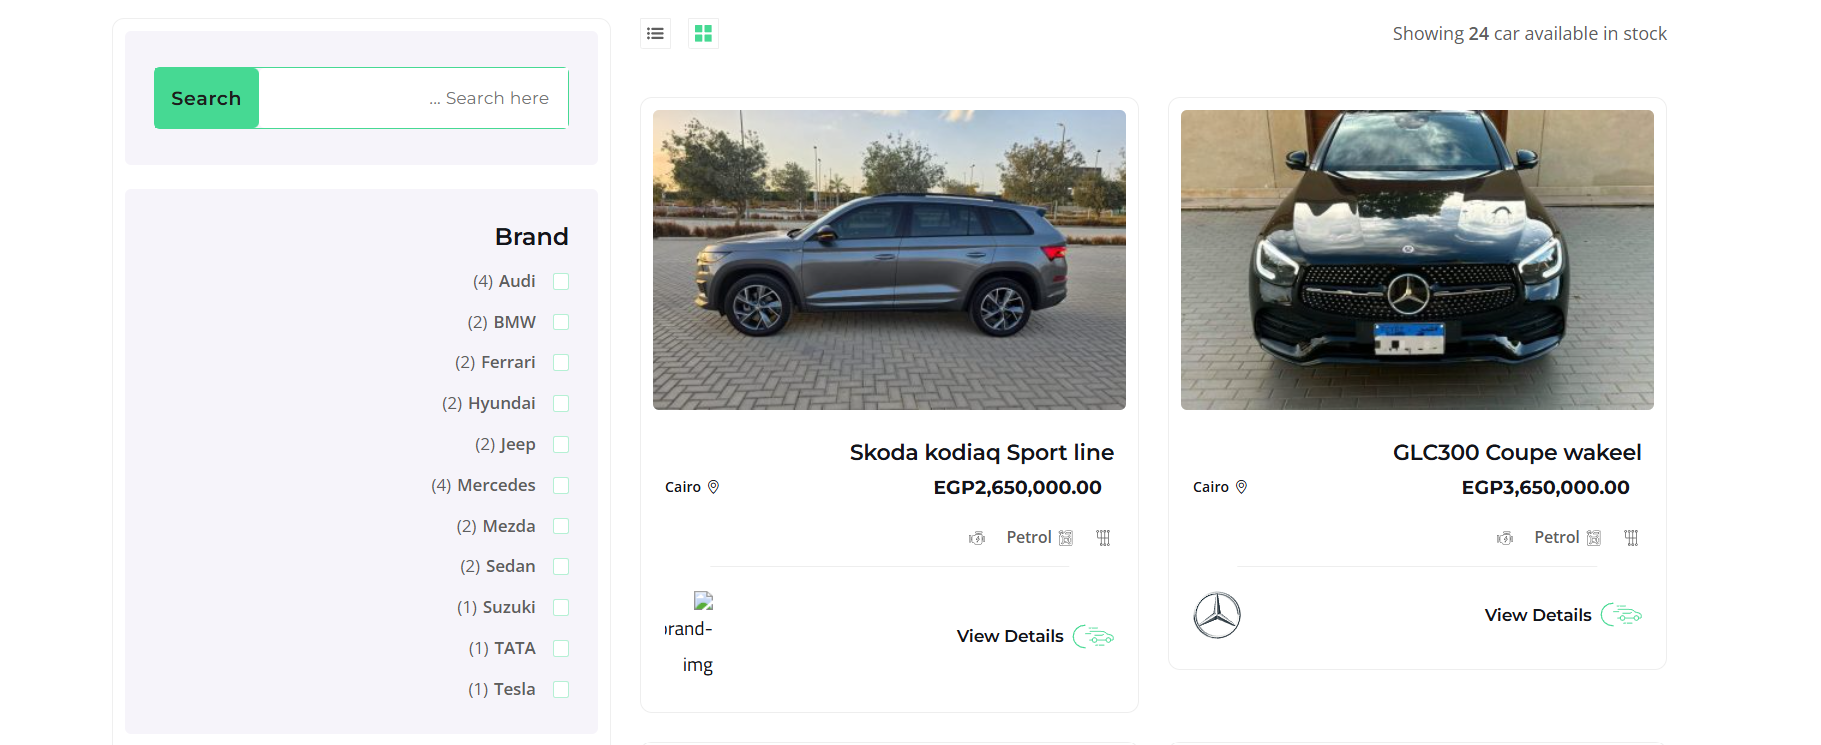Click the car icon beside Skoda View Details
This screenshot has height=745, width=1821.
click(x=1094, y=636)
